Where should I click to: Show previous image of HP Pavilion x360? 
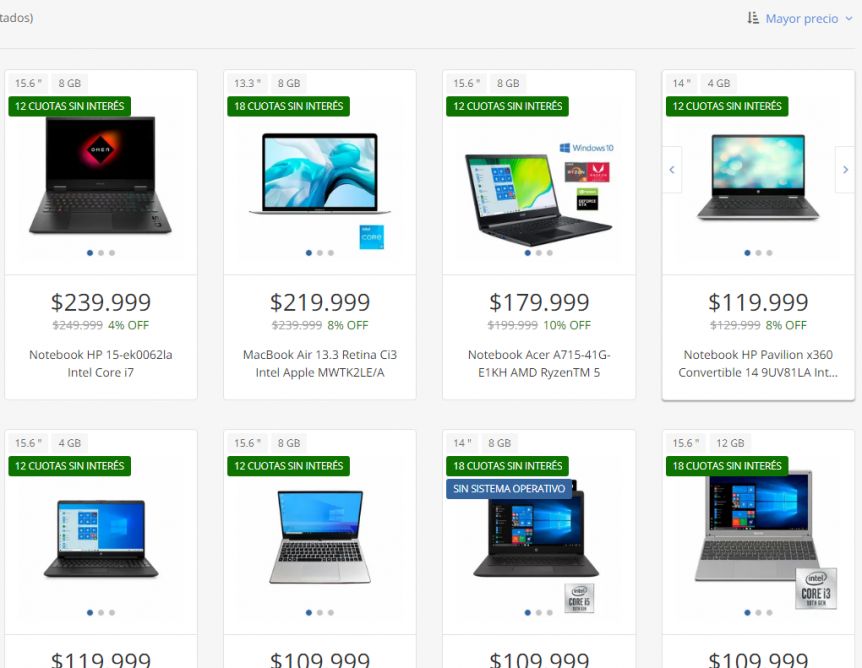click(672, 169)
